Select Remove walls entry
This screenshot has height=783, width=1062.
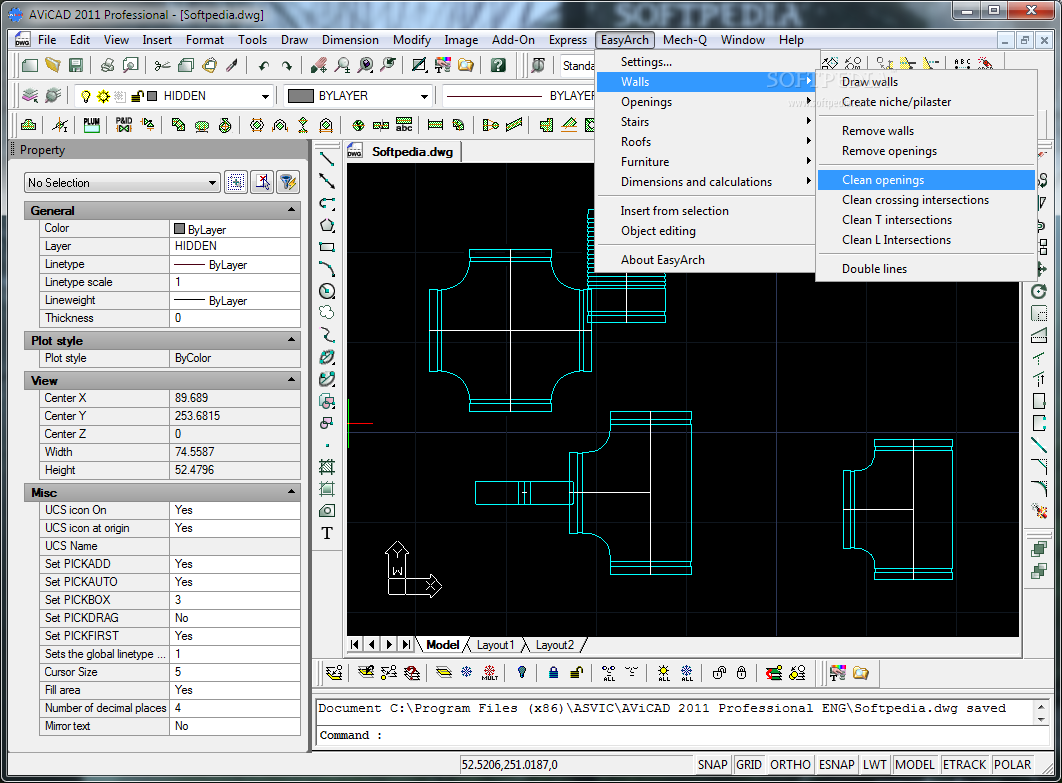tap(925, 131)
